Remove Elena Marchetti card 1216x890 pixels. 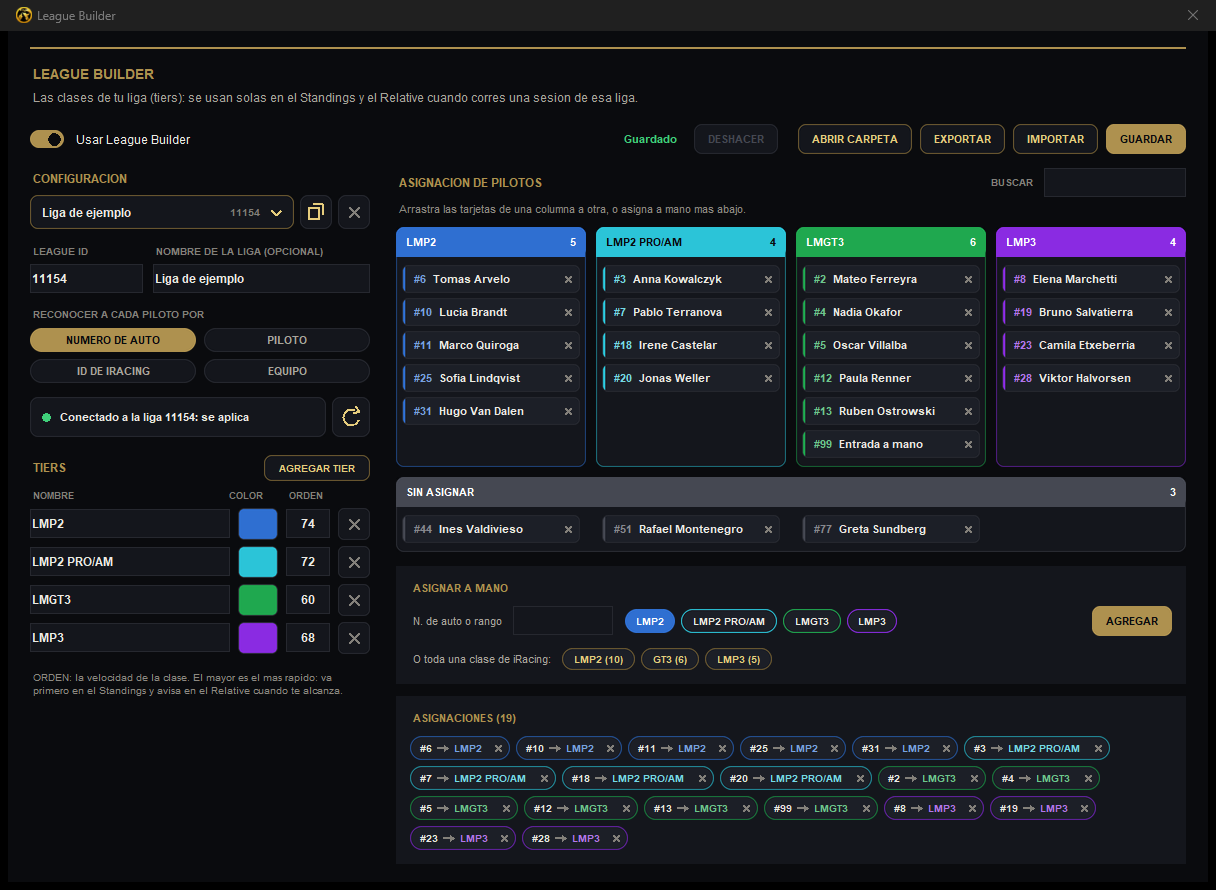(1168, 279)
